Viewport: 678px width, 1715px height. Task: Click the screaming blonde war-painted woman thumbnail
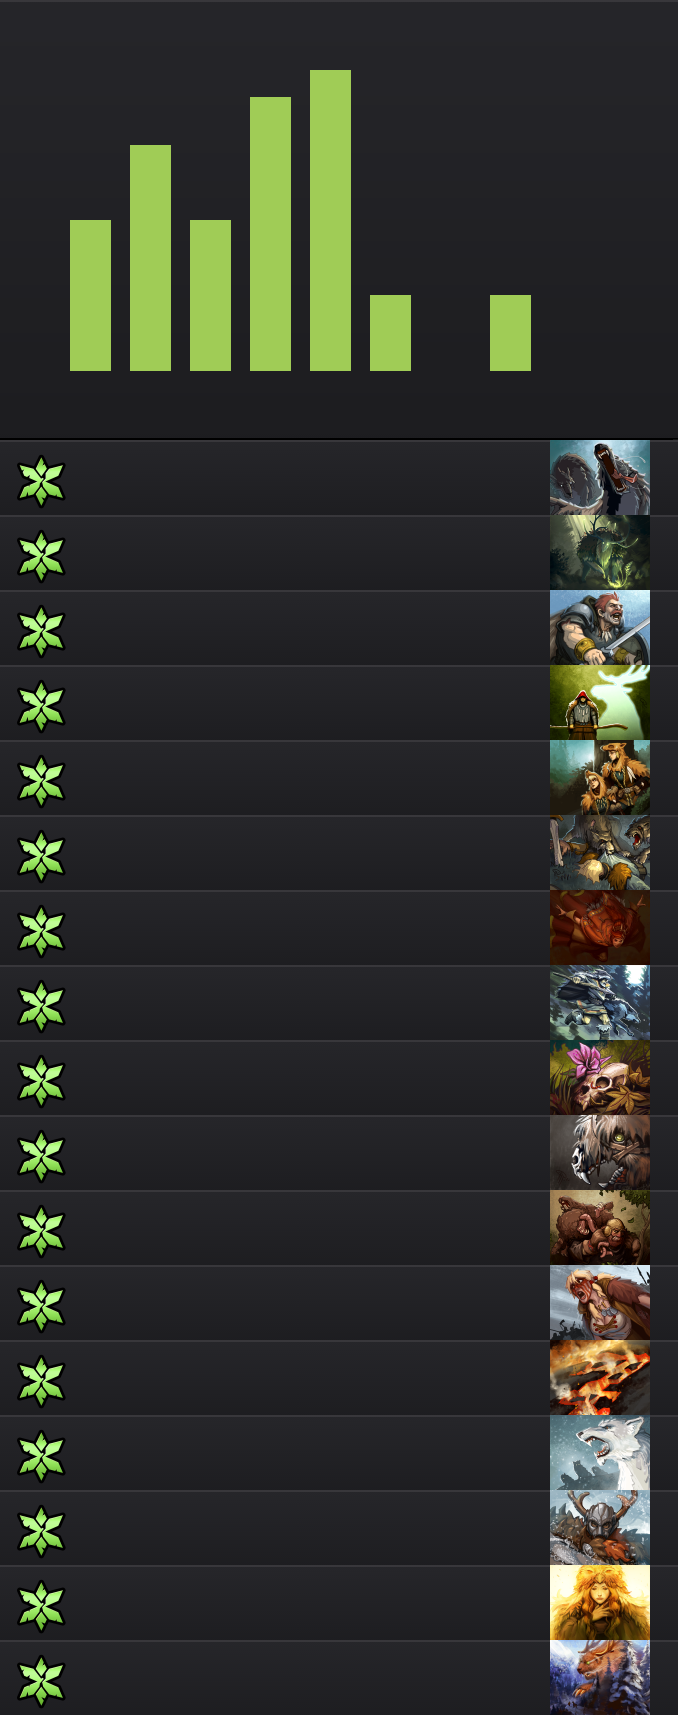600,1303
